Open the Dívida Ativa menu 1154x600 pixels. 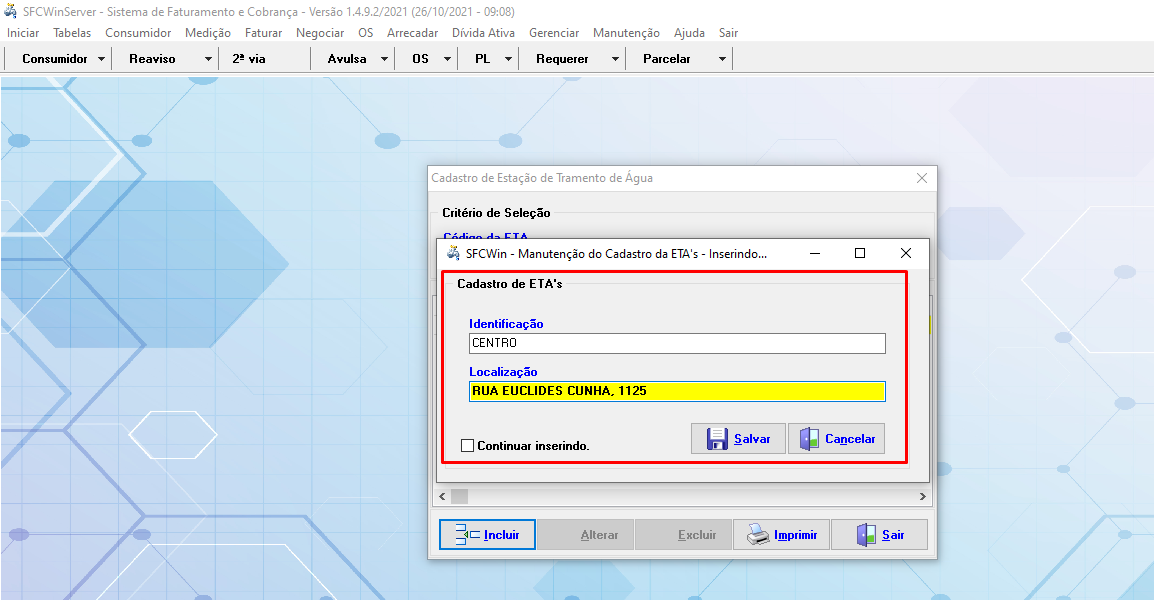pos(483,33)
